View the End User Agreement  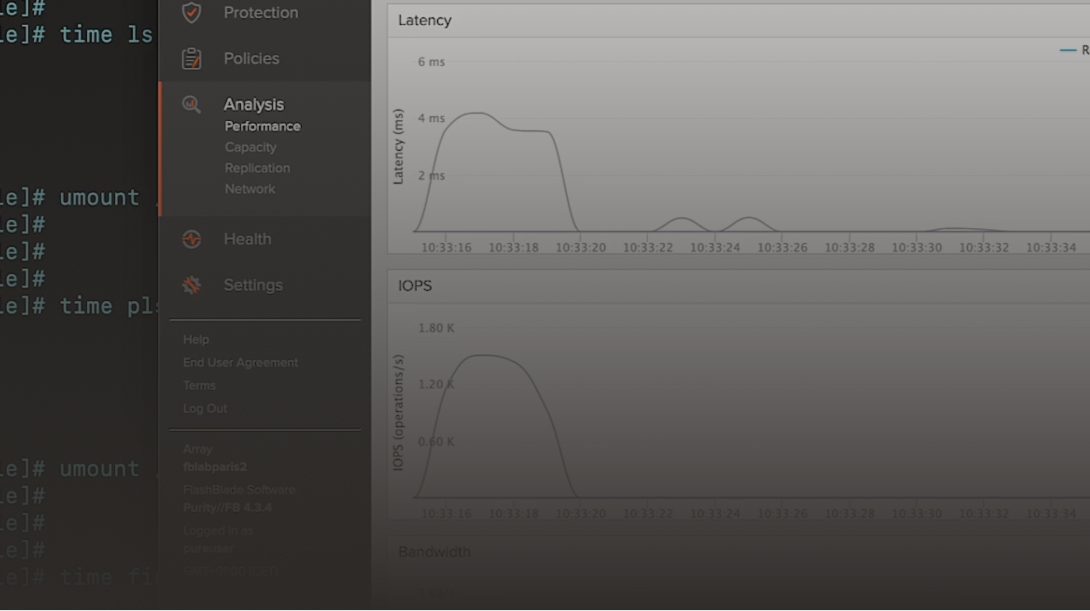(x=240, y=363)
